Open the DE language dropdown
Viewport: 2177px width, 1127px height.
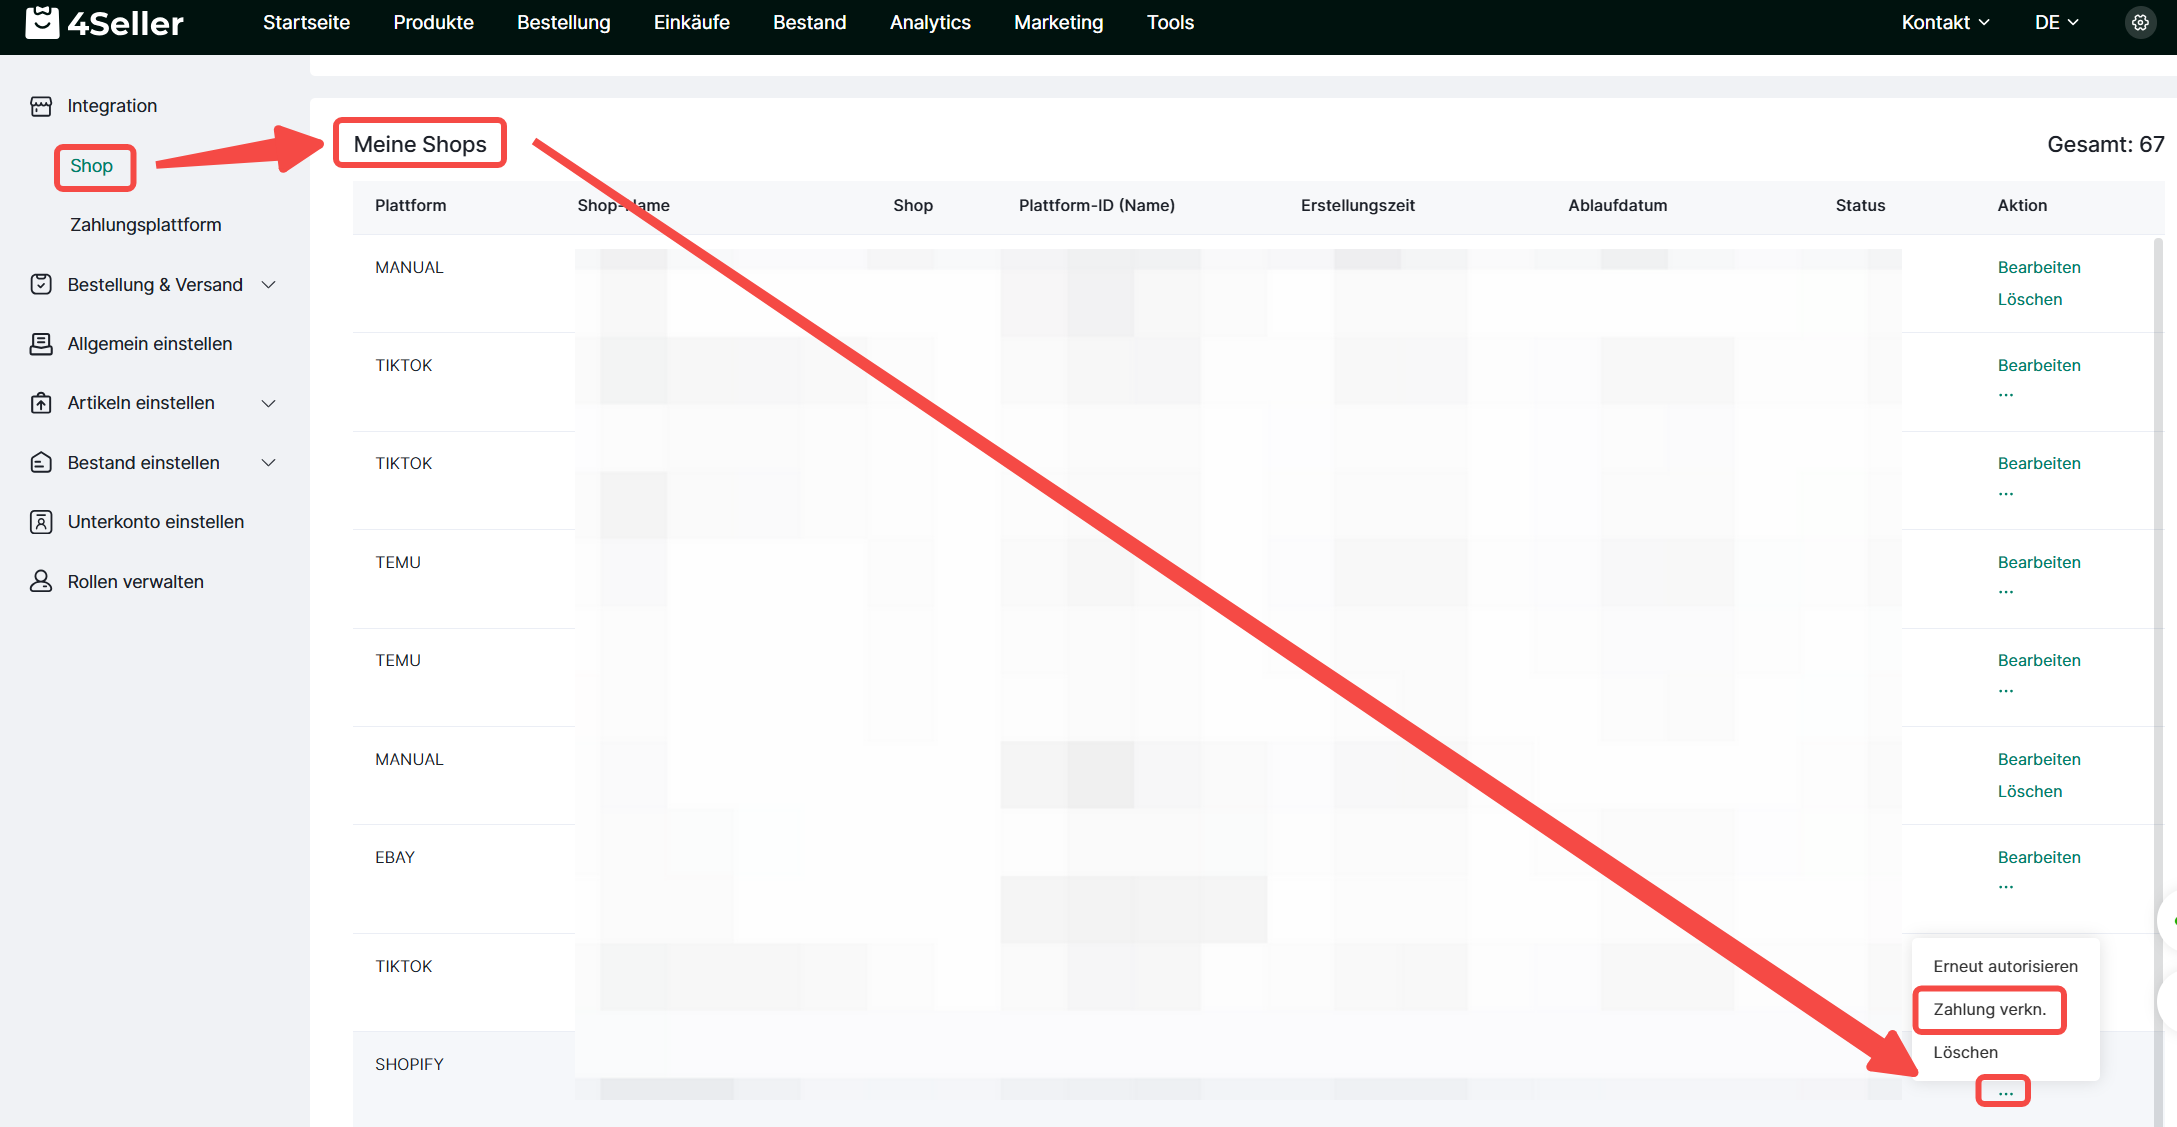(x=2056, y=22)
